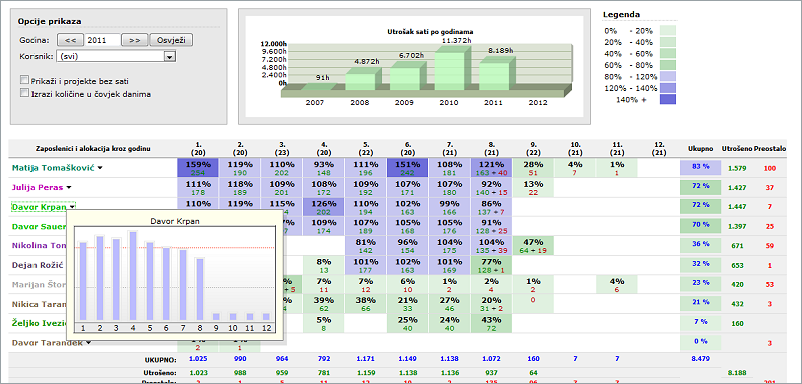Click the 140% + legend color swatch
Image resolution: width=802 pixels, height=384 pixels.
pyautogui.click(x=668, y=100)
